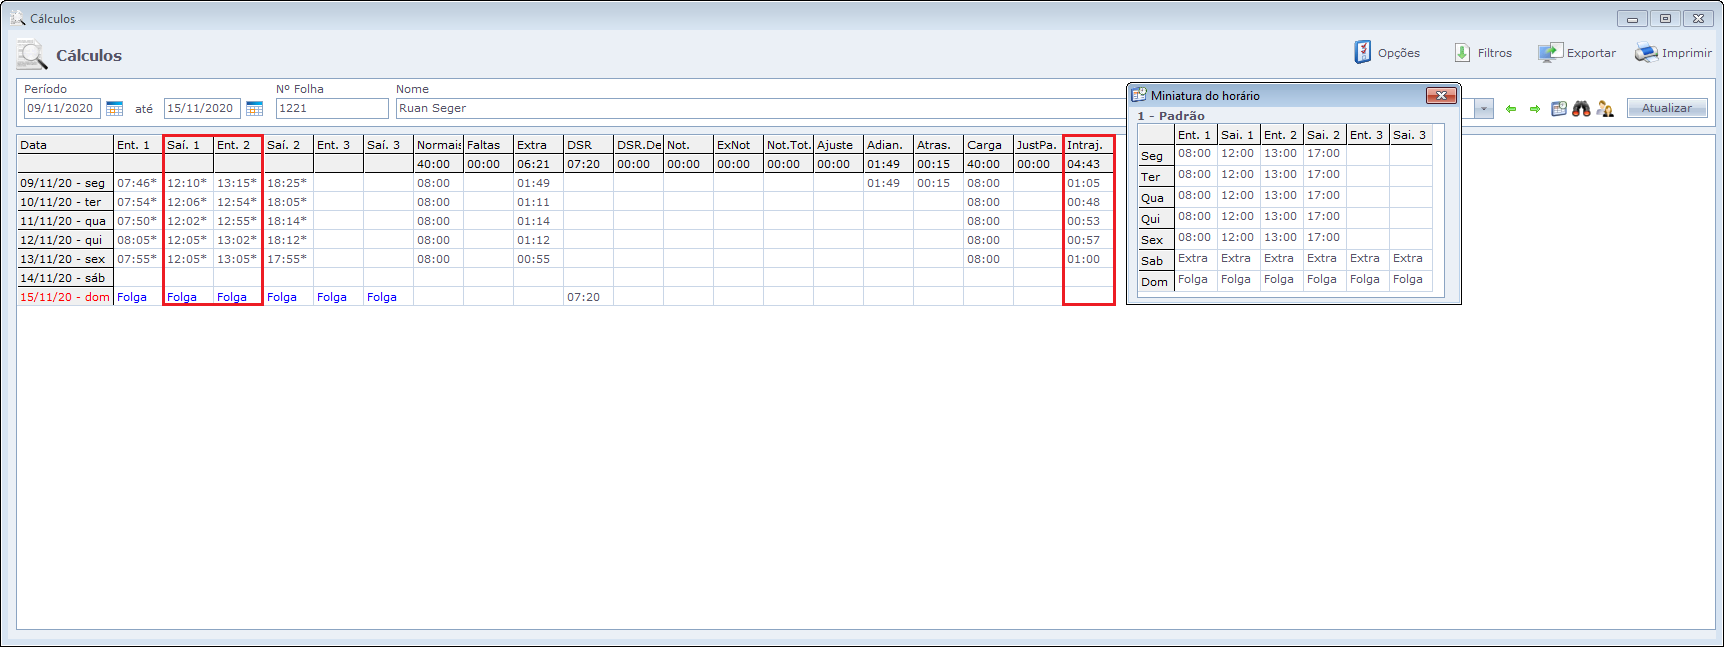Go to previous employee with green left arrow
Image resolution: width=1724 pixels, height=647 pixels.
pos(1511,109)
